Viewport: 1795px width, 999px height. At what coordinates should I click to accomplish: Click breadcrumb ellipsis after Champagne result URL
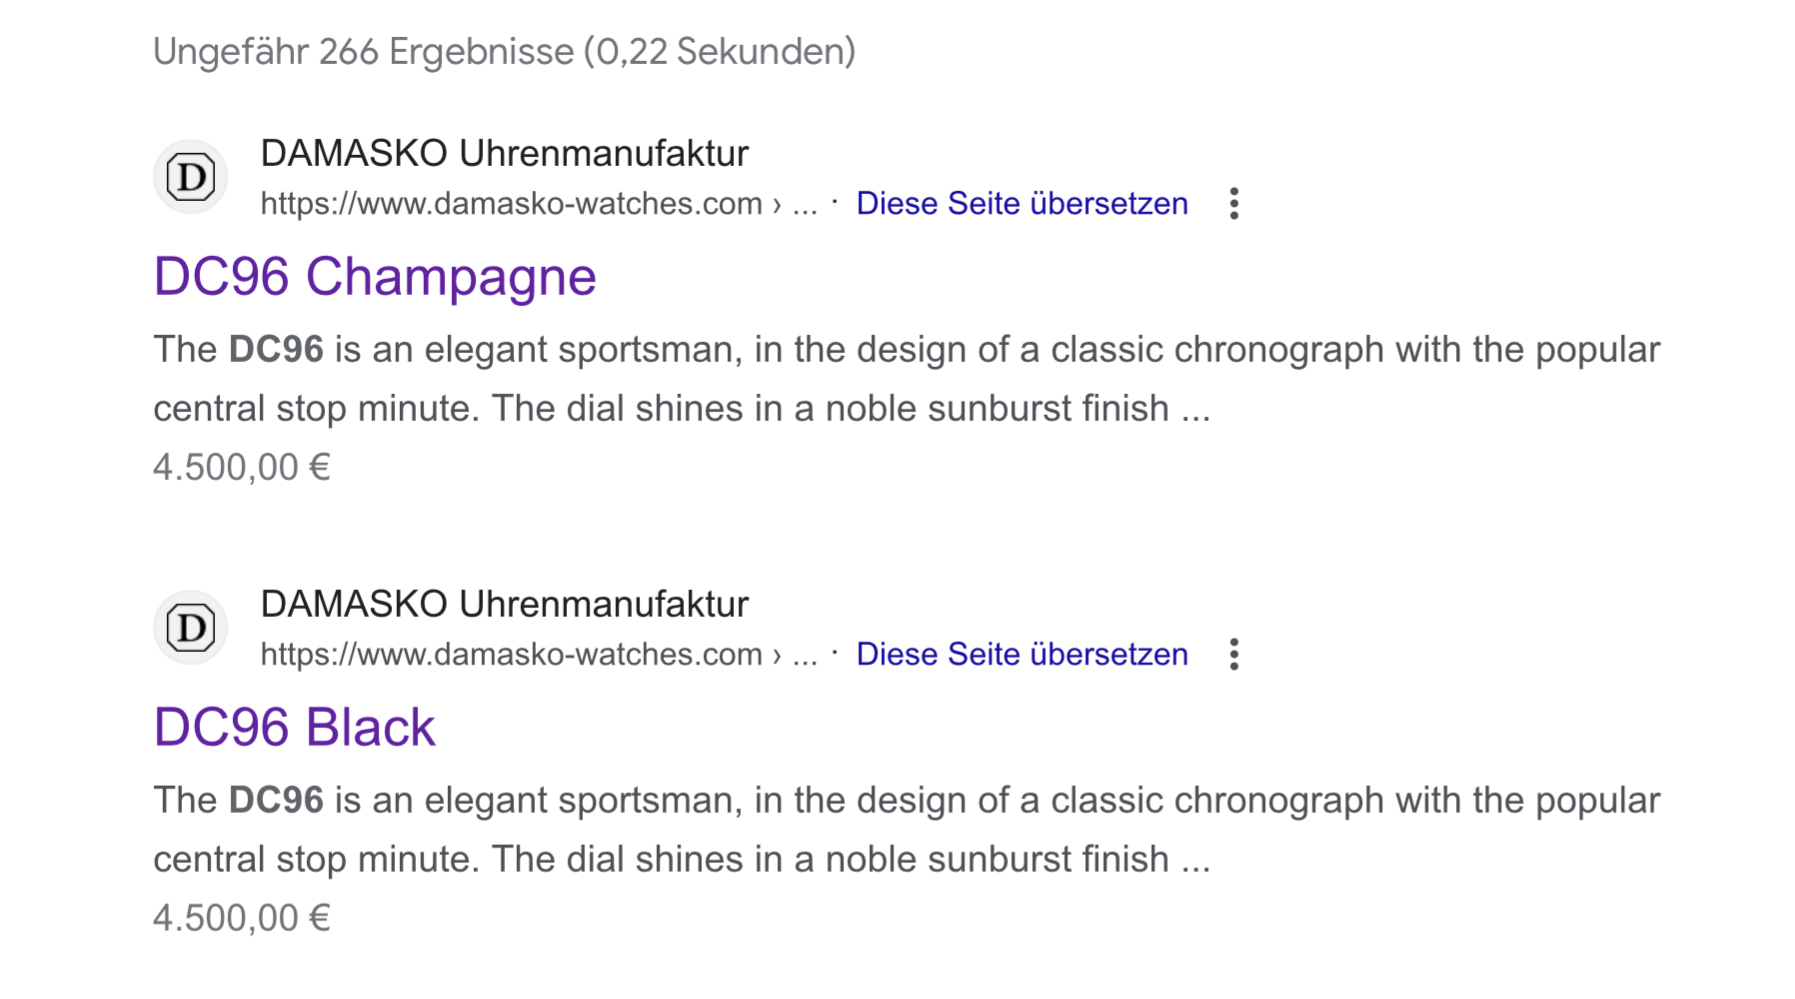805,205
